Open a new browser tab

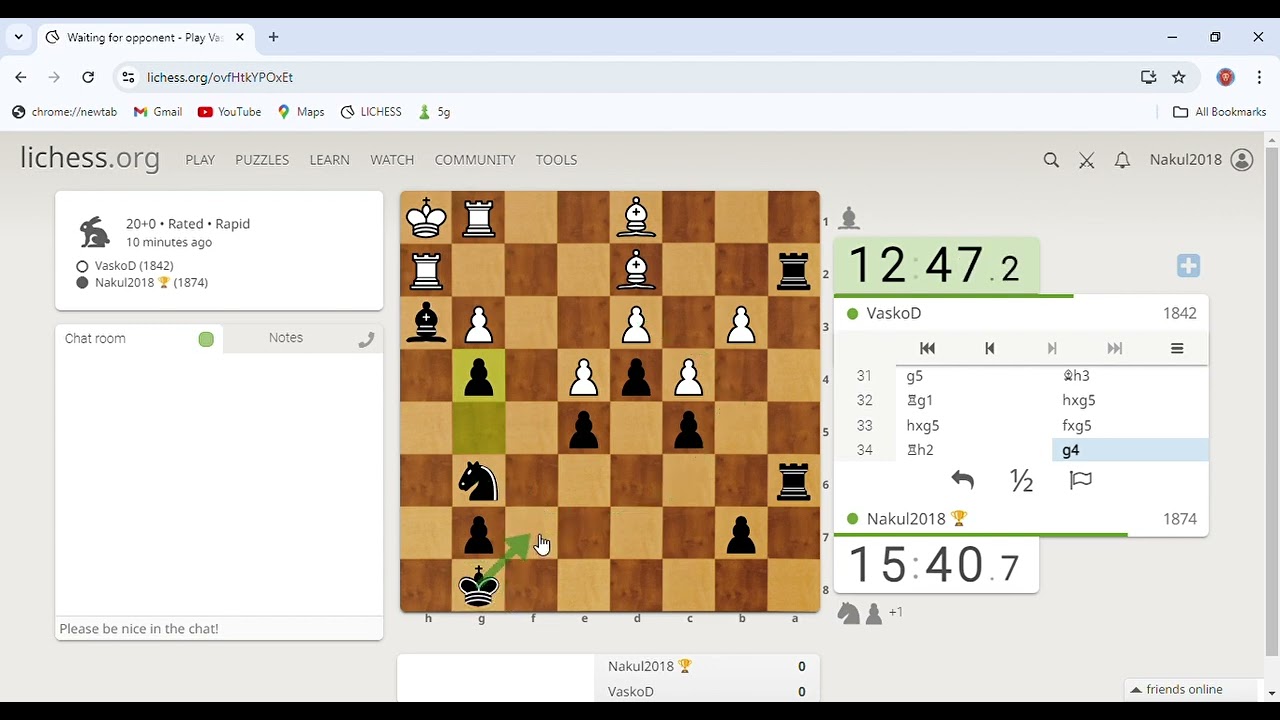point(273,37)
